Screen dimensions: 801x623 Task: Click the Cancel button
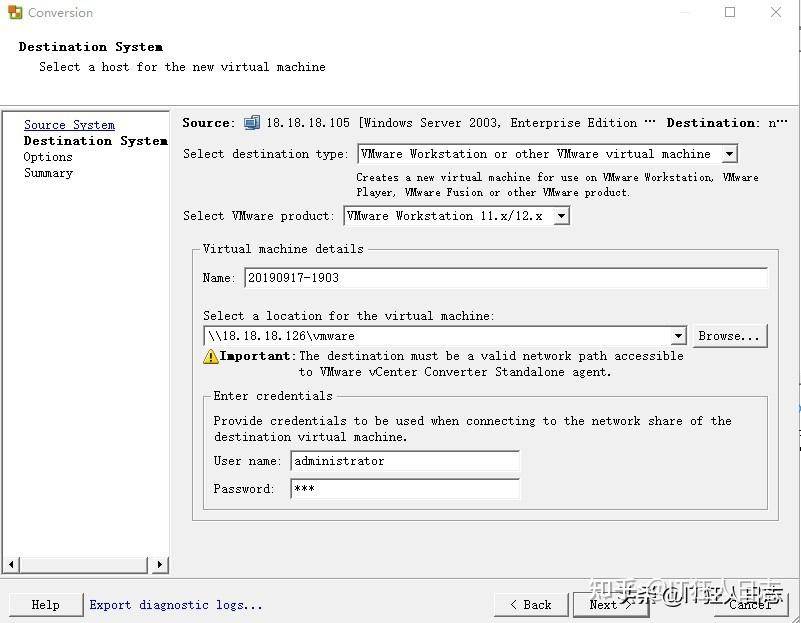[750, 605]
